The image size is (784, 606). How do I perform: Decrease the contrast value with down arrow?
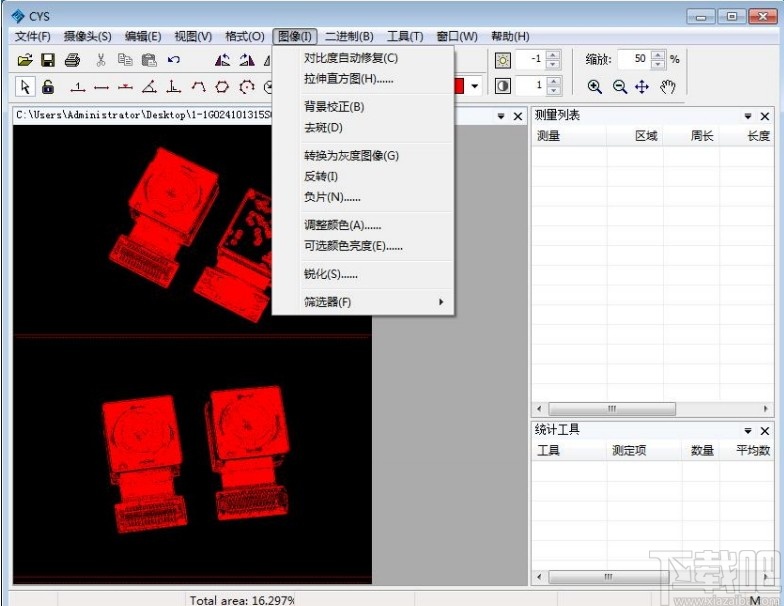553,90
